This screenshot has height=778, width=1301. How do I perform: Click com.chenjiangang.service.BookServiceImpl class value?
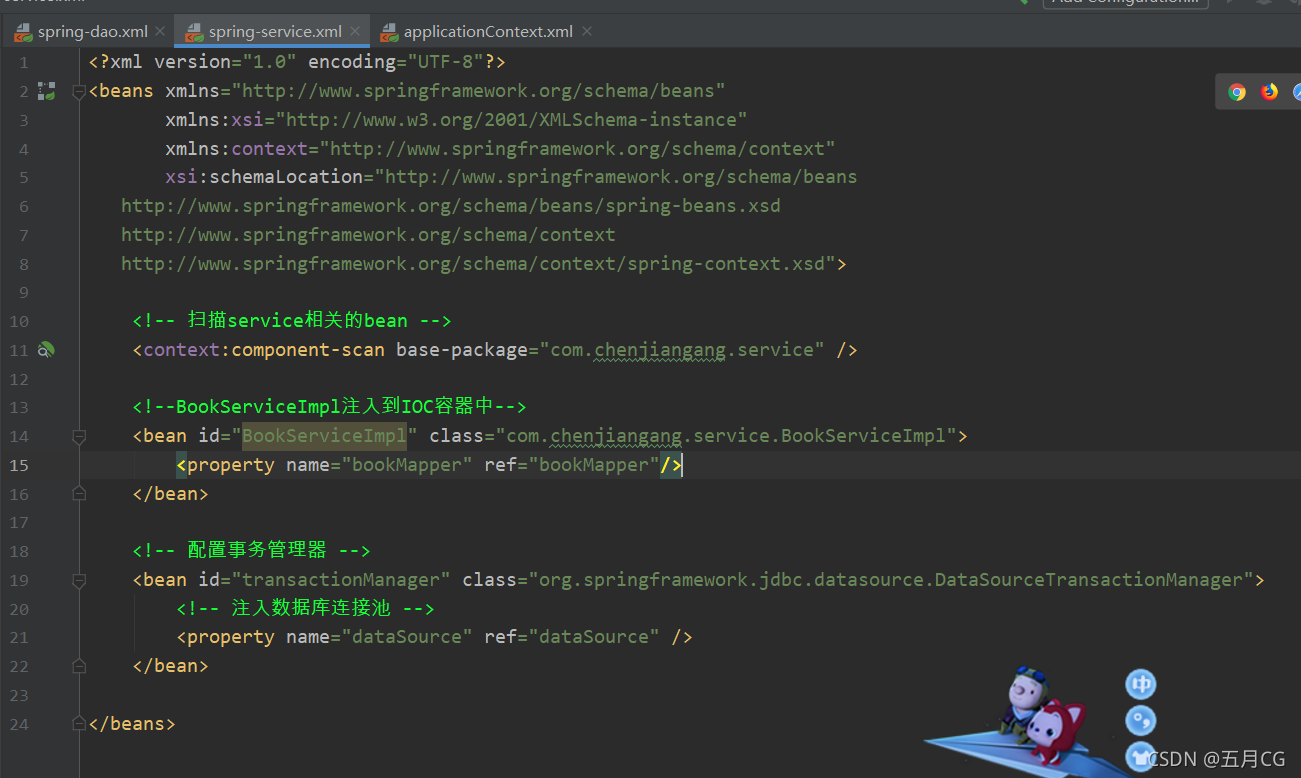pyautogui.click(x=726, y=436)
